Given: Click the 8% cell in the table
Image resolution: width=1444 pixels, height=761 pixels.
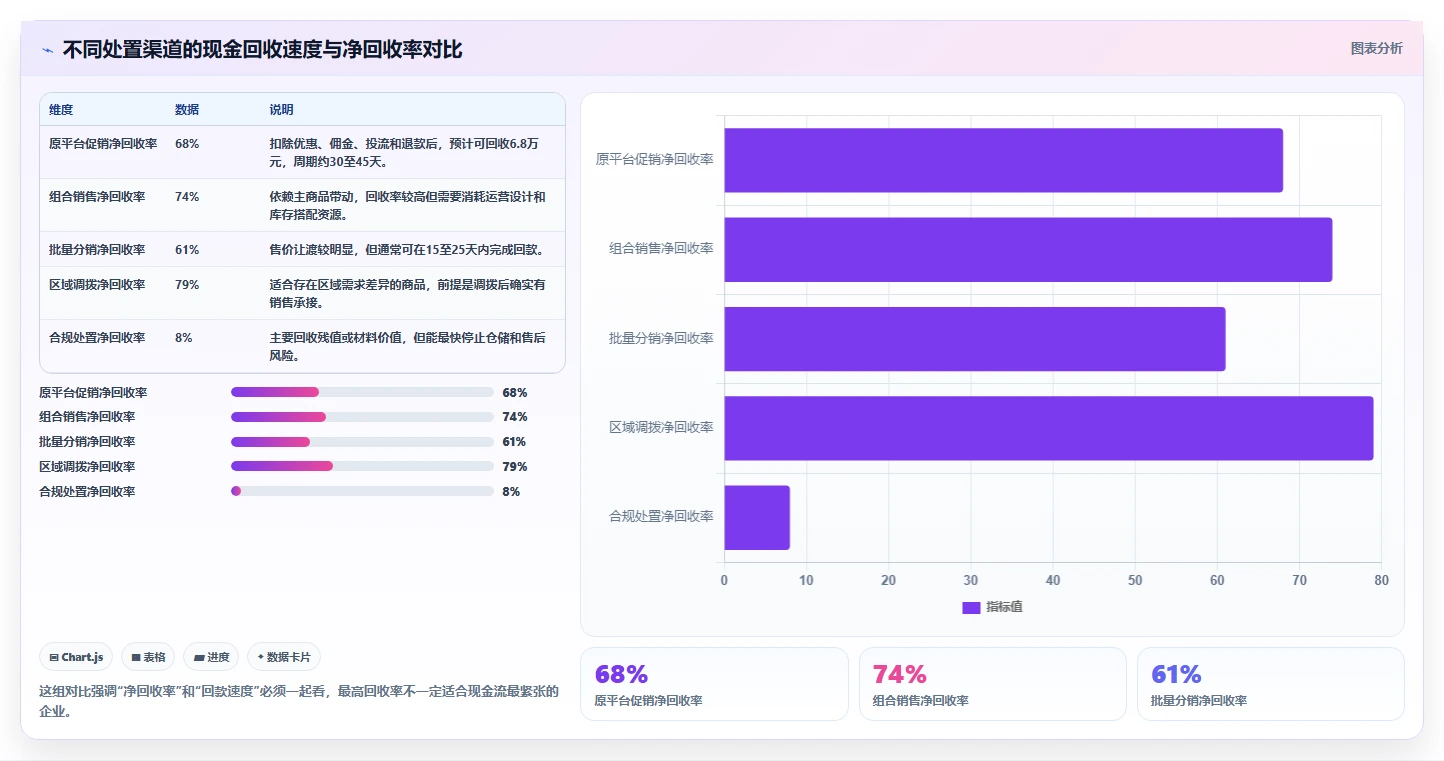Looking at the screenshot, I should (184, 338).
